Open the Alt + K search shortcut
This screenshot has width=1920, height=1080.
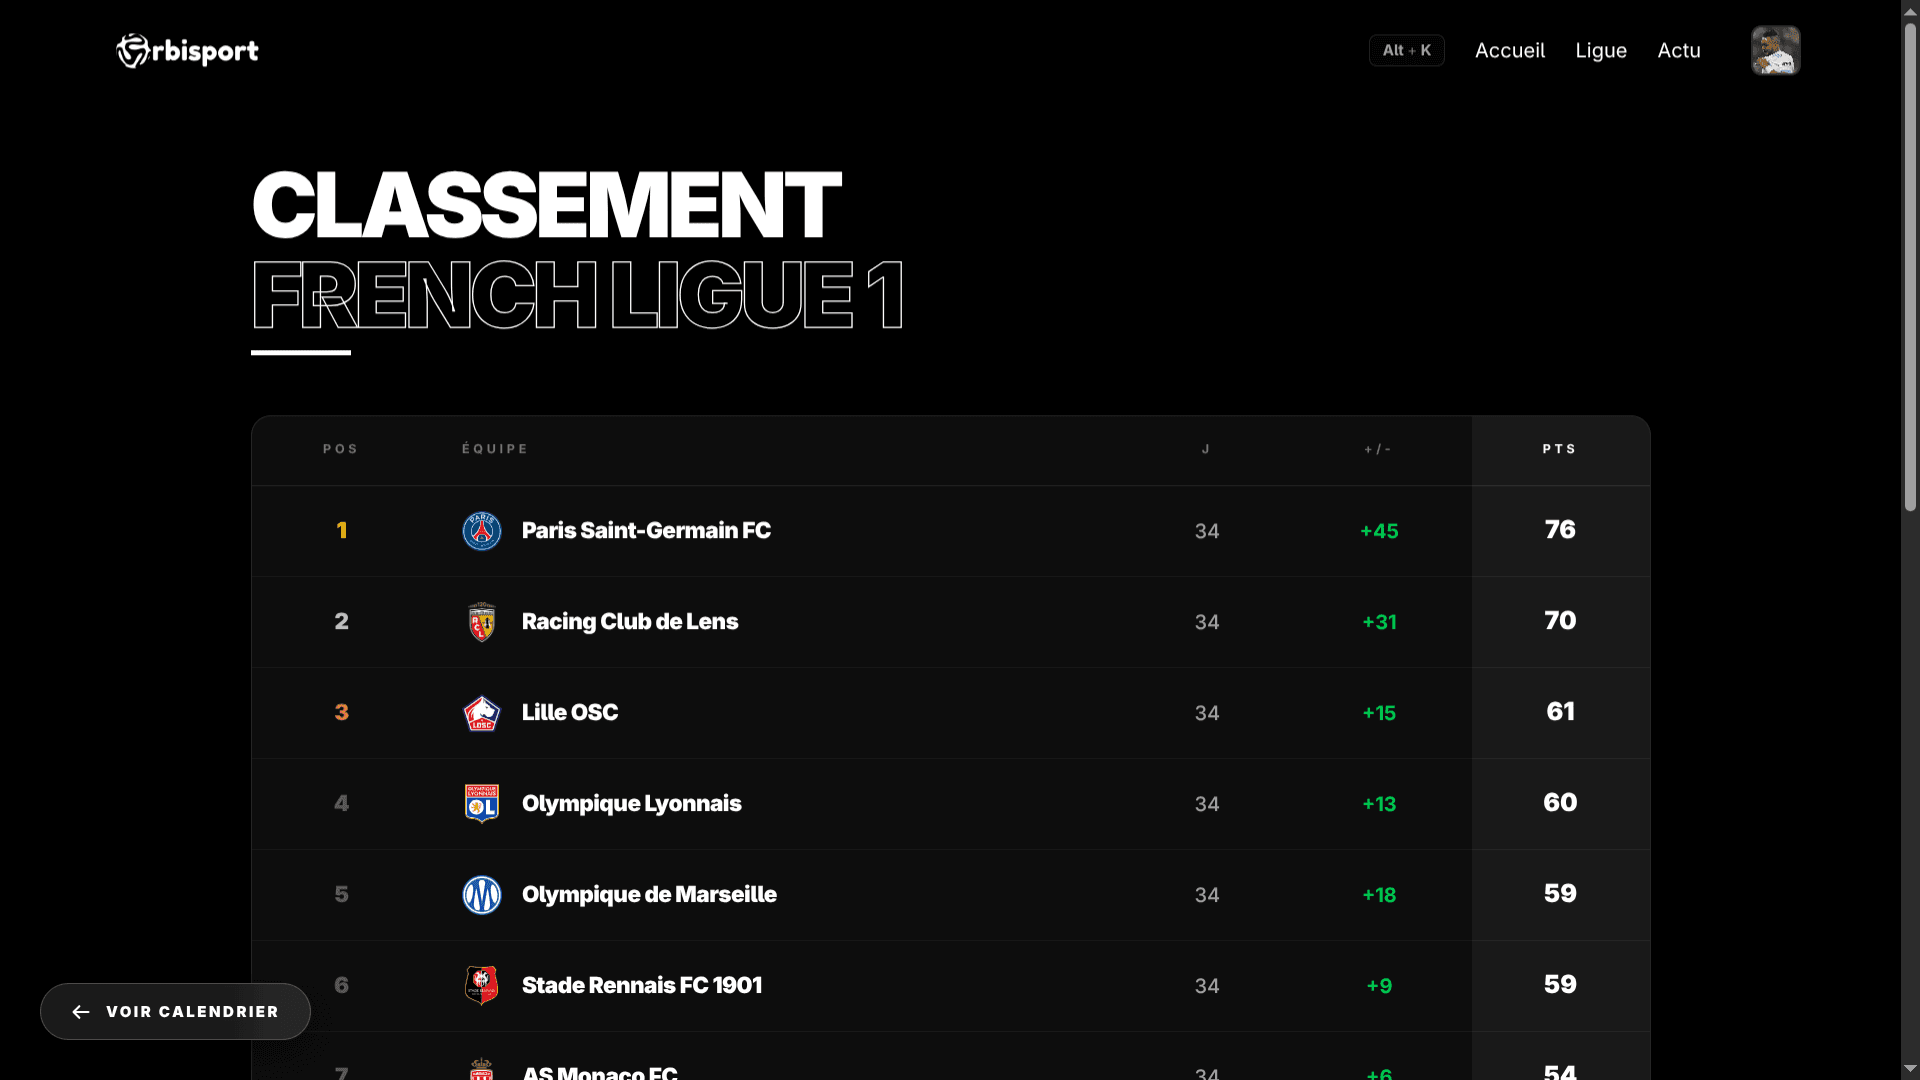(1406, 50)
